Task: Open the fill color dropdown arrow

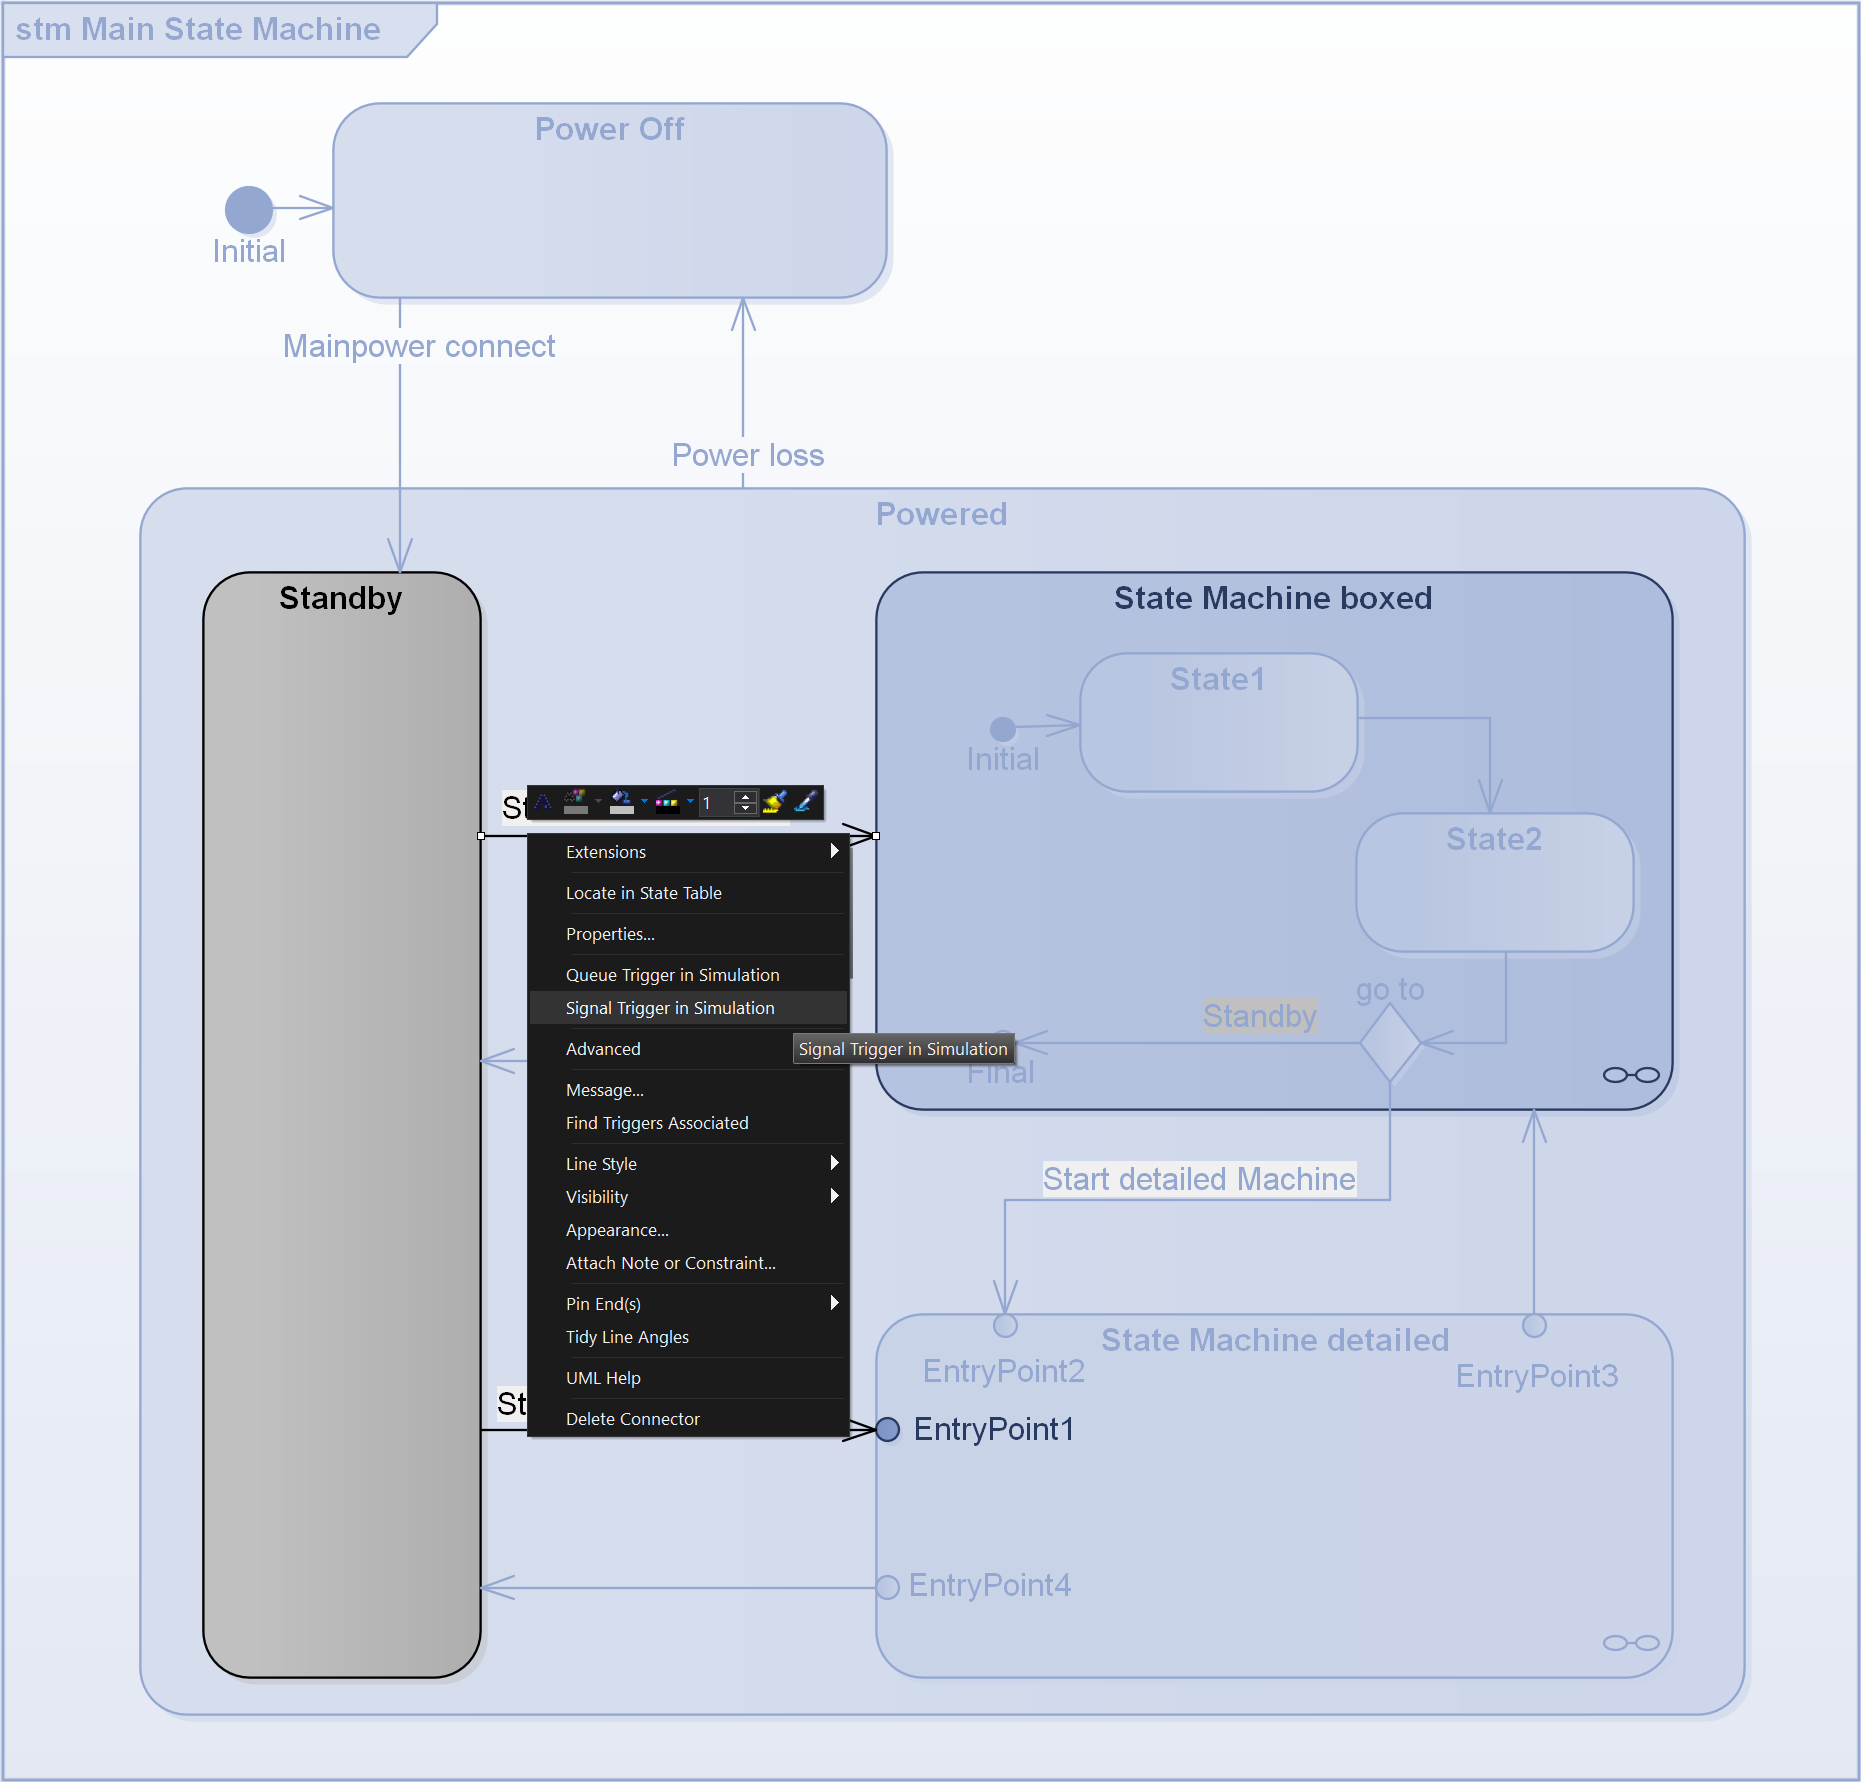Action: [644, 800]
